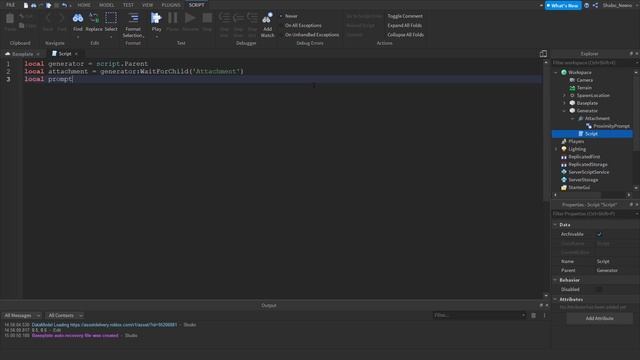Viewport: 640px width, 360px height.
Task: Click the What's New button
Action: coord(563,6)
